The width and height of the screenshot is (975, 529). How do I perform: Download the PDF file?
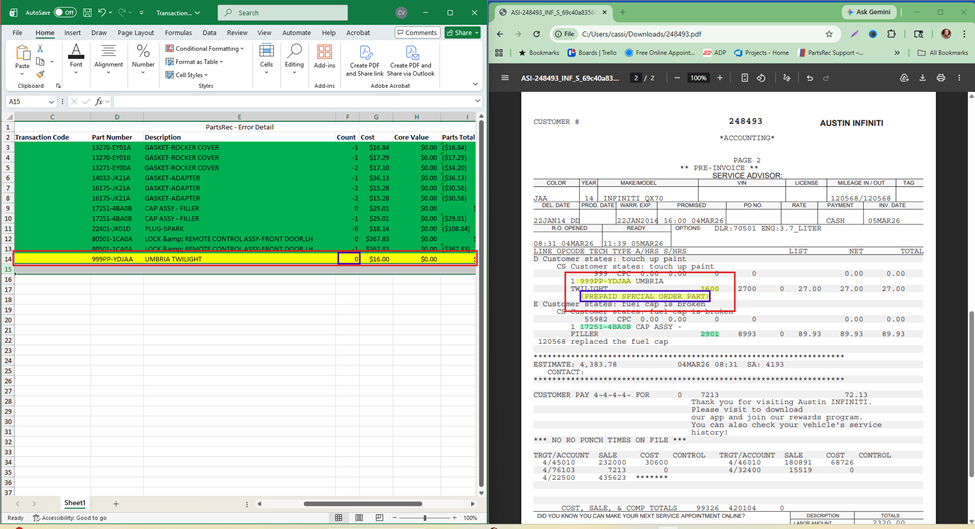(922, 78)
